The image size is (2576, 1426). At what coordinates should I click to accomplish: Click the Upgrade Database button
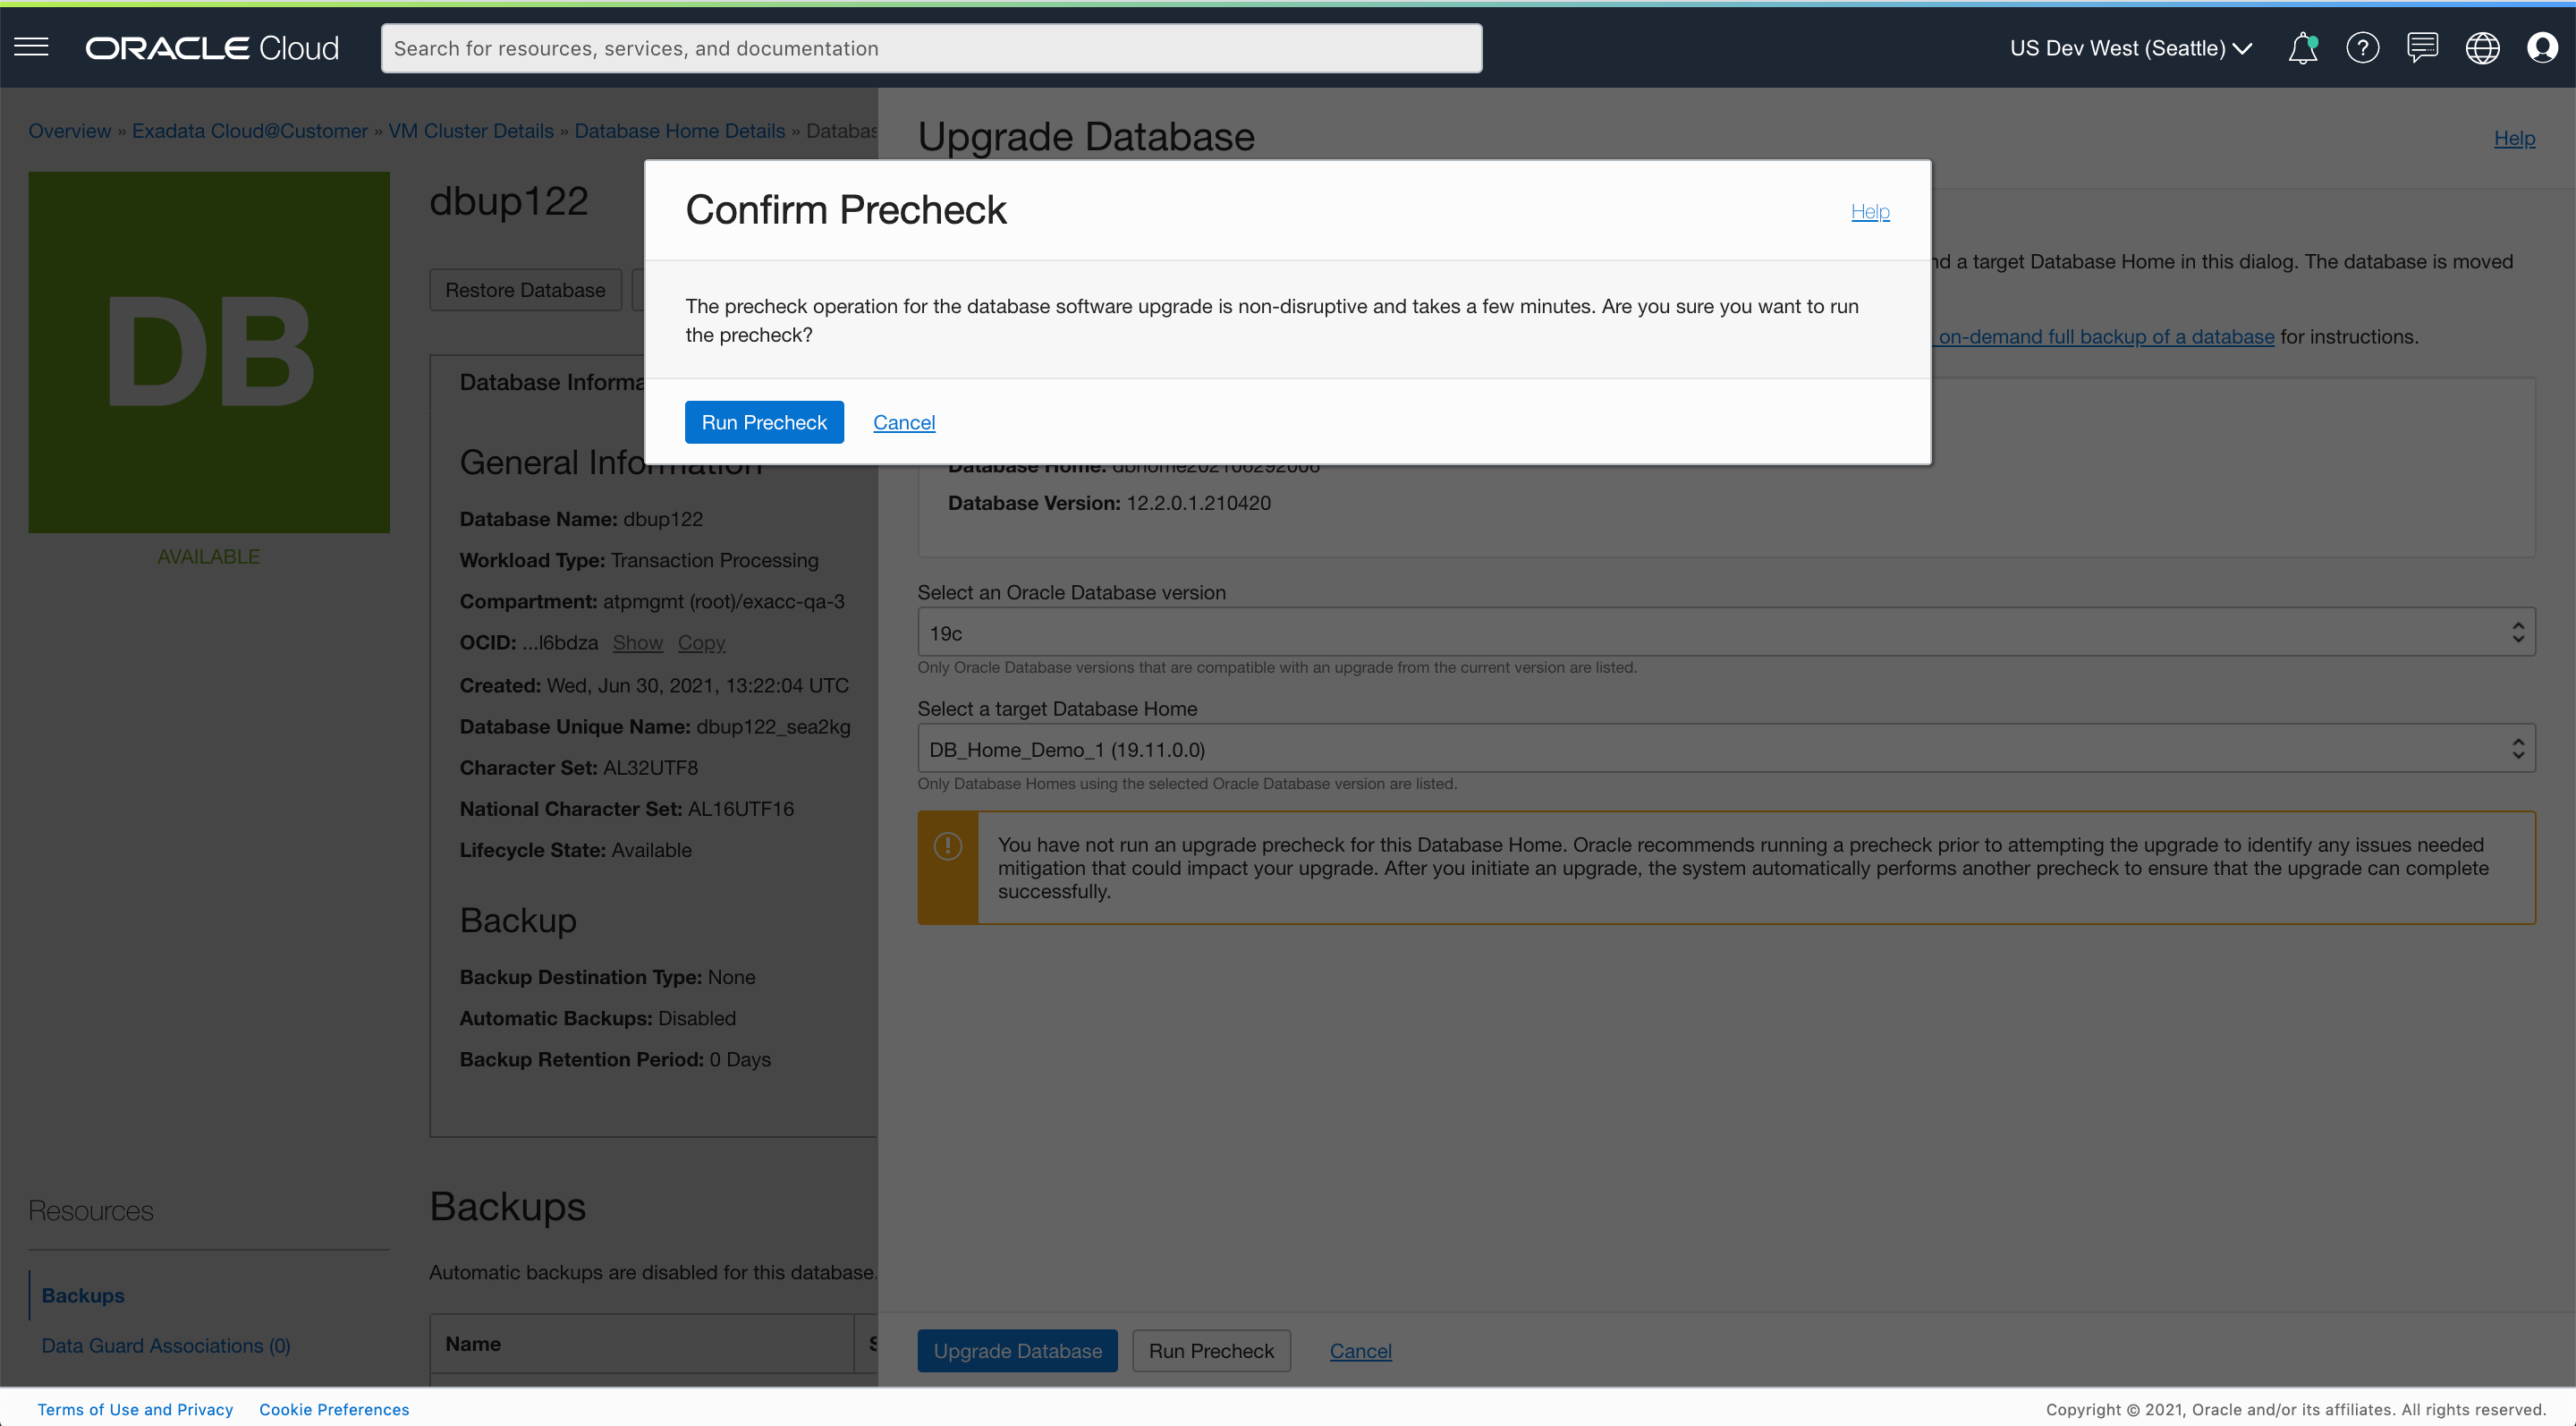tap(1017, 1351)
